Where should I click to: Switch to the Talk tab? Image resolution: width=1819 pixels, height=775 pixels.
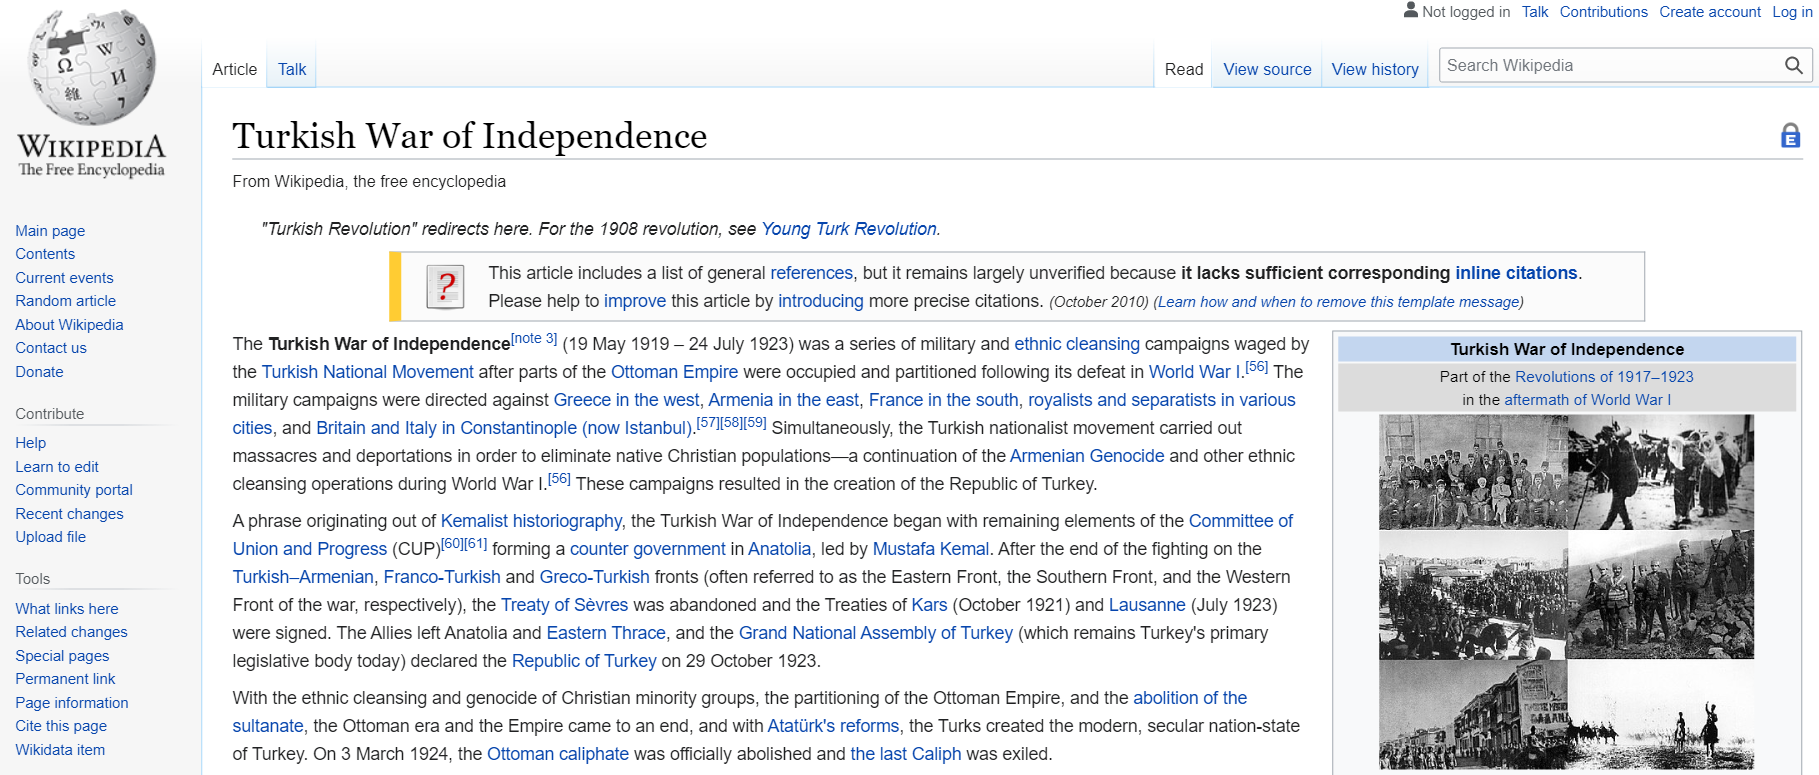point(292,69)
